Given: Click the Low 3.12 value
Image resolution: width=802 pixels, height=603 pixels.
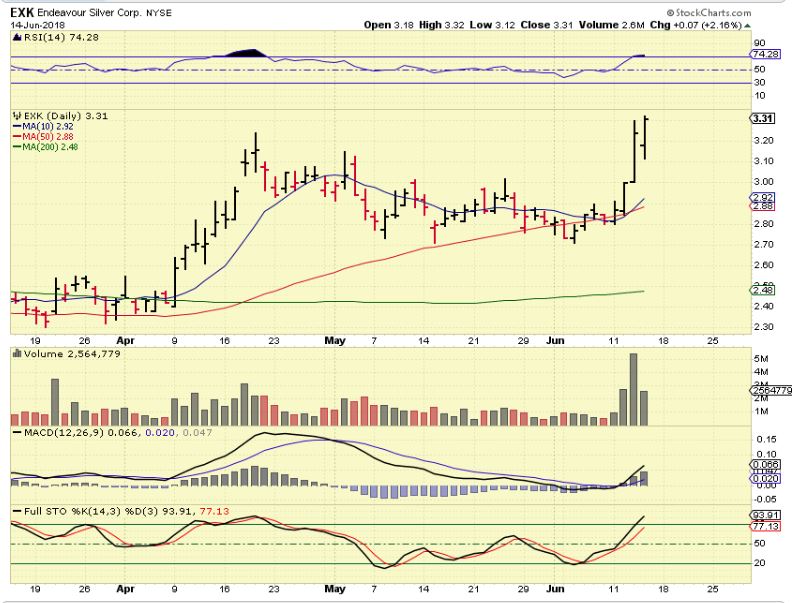Looking at the screenshot, I should 492,25.
